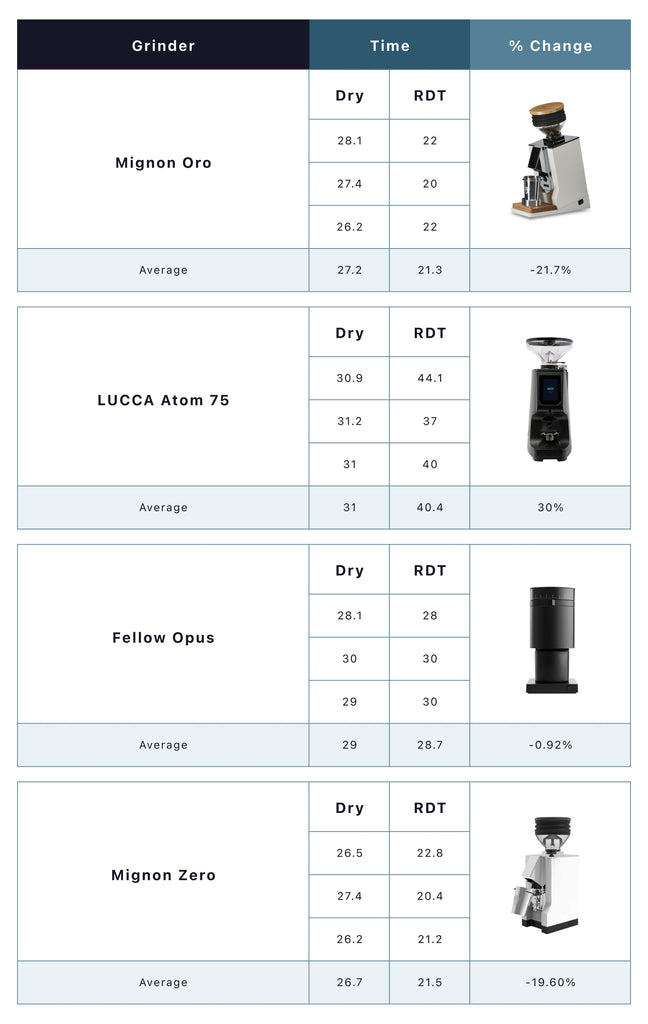The image size is (648, 1024).
Task: Select the -21.7% change value
Action: (550, 270)
